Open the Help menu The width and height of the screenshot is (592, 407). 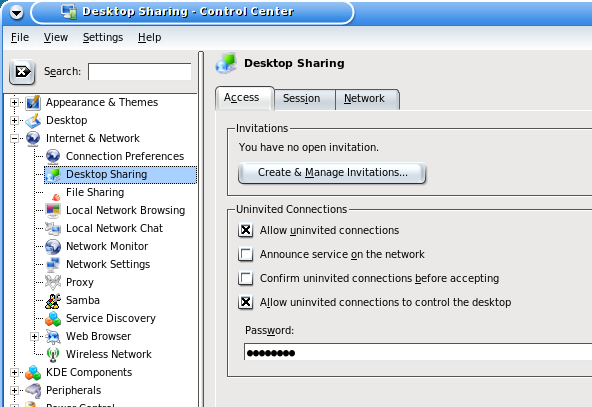pos(150,37)
